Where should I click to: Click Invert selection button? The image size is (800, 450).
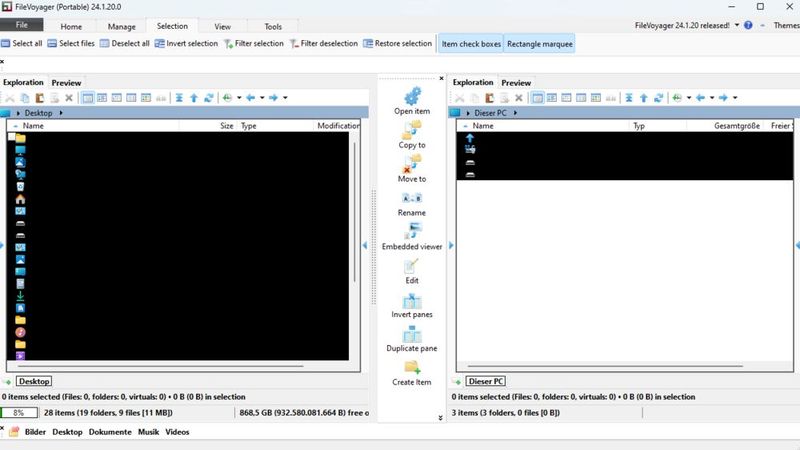coord(186,43)
